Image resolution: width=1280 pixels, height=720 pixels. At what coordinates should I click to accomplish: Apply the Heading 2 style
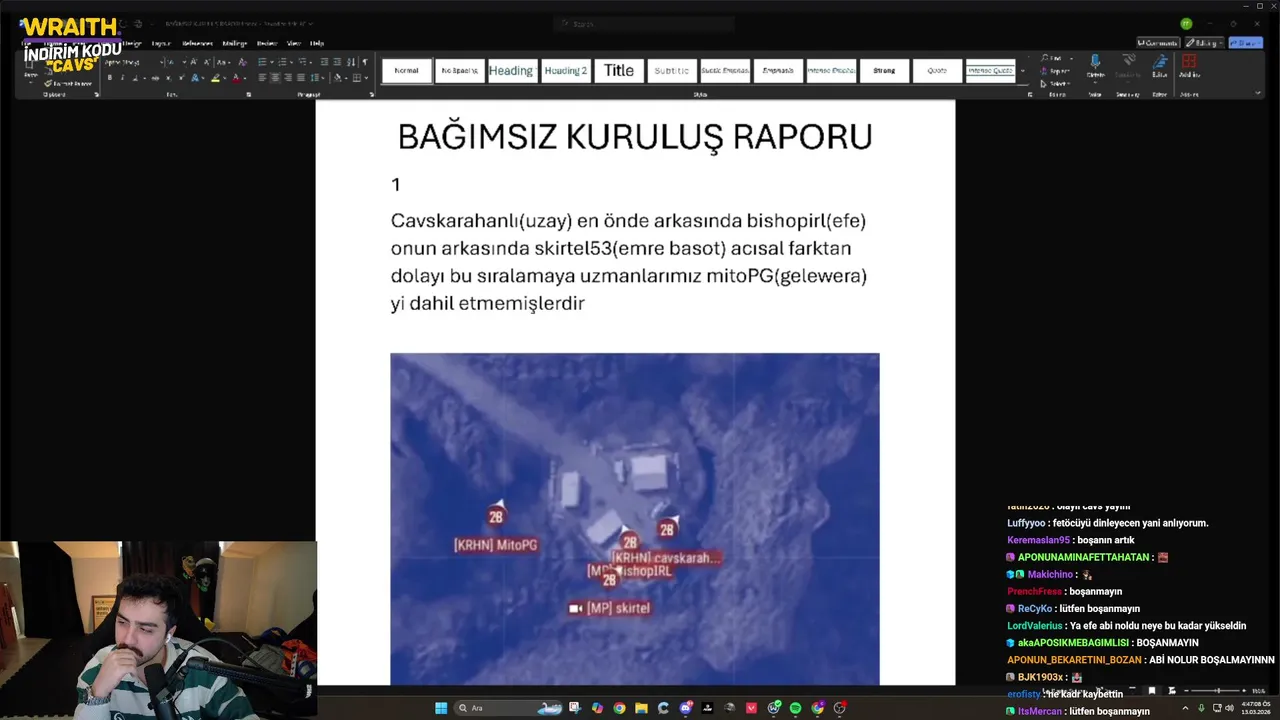click(566, 70)
